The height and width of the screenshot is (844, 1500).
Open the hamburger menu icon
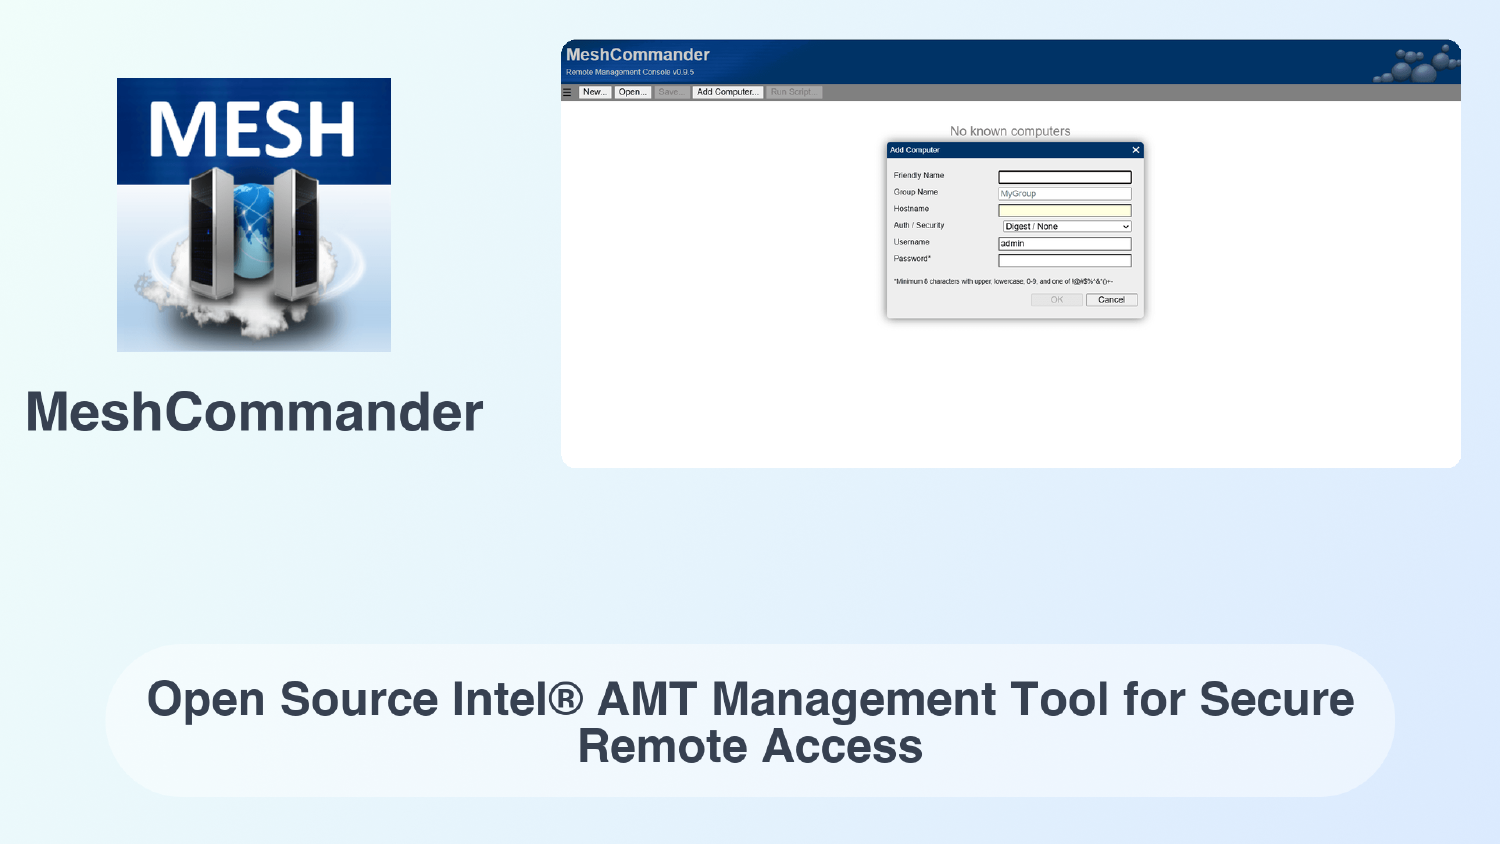tap(567, 91)
